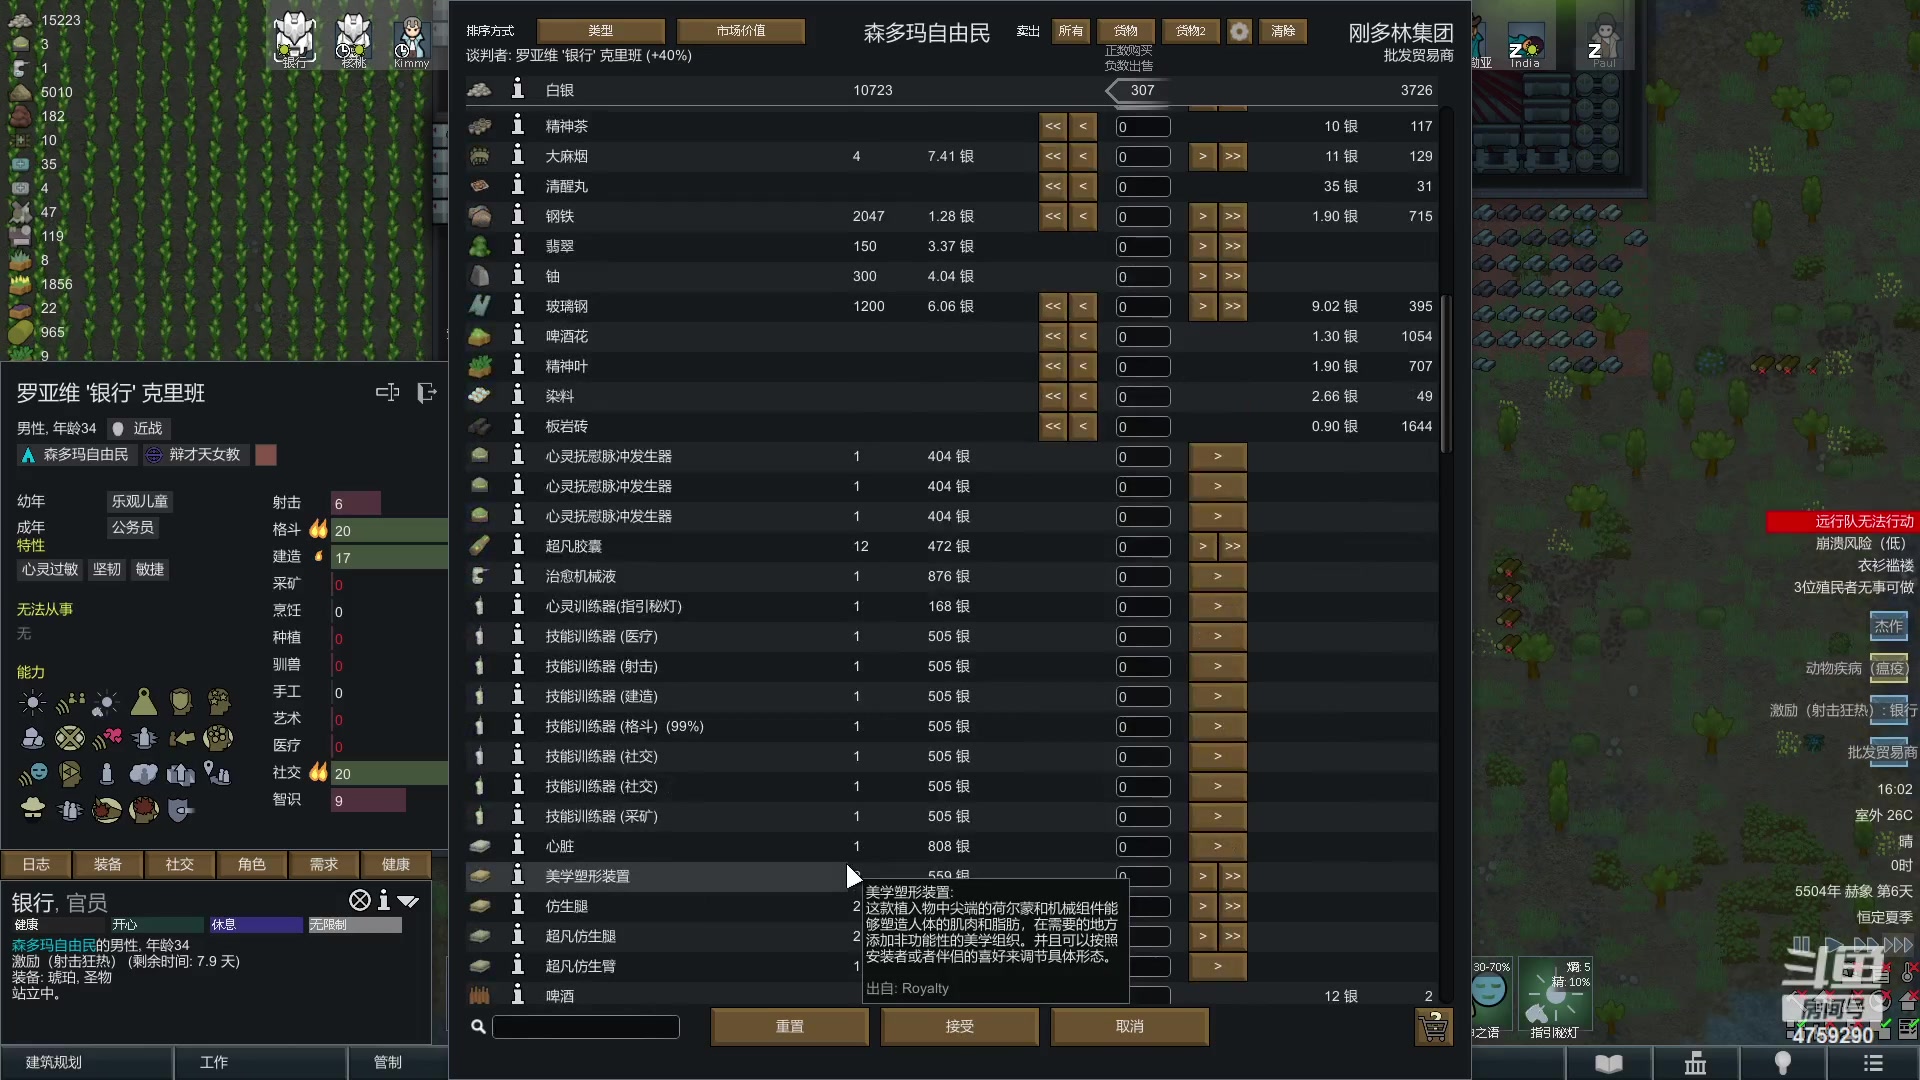Screen dimensions: 1920x1080
Task: Click the quantity field for 翡翠
Action: pos(1143,246)
